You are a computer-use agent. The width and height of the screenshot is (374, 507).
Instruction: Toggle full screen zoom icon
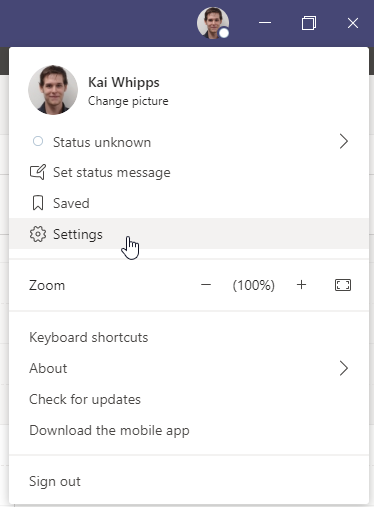click(343, 285)
